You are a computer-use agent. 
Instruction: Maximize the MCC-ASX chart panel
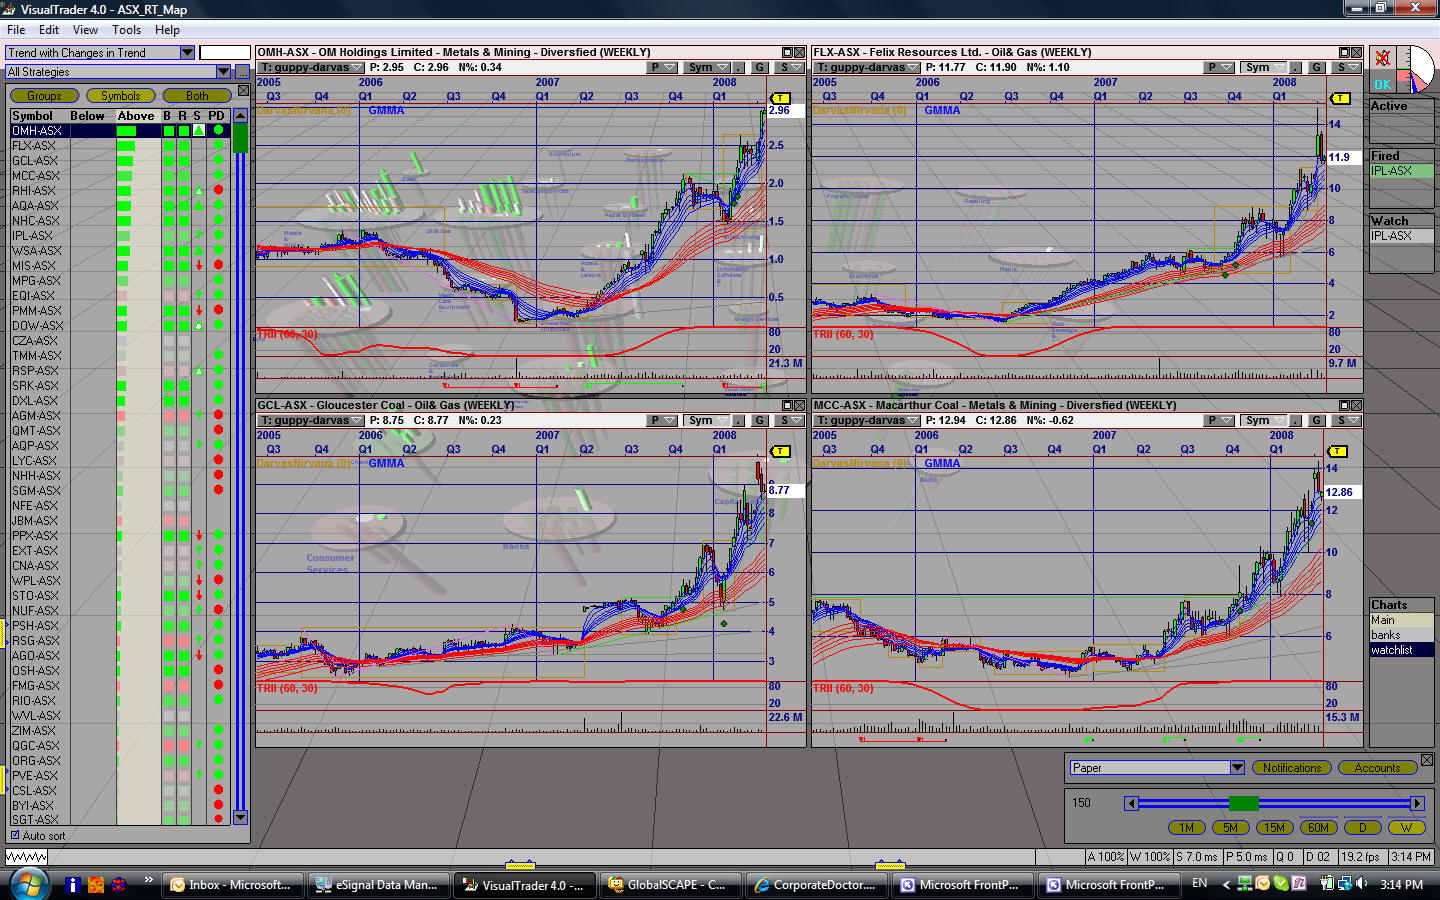(1345, 405)
